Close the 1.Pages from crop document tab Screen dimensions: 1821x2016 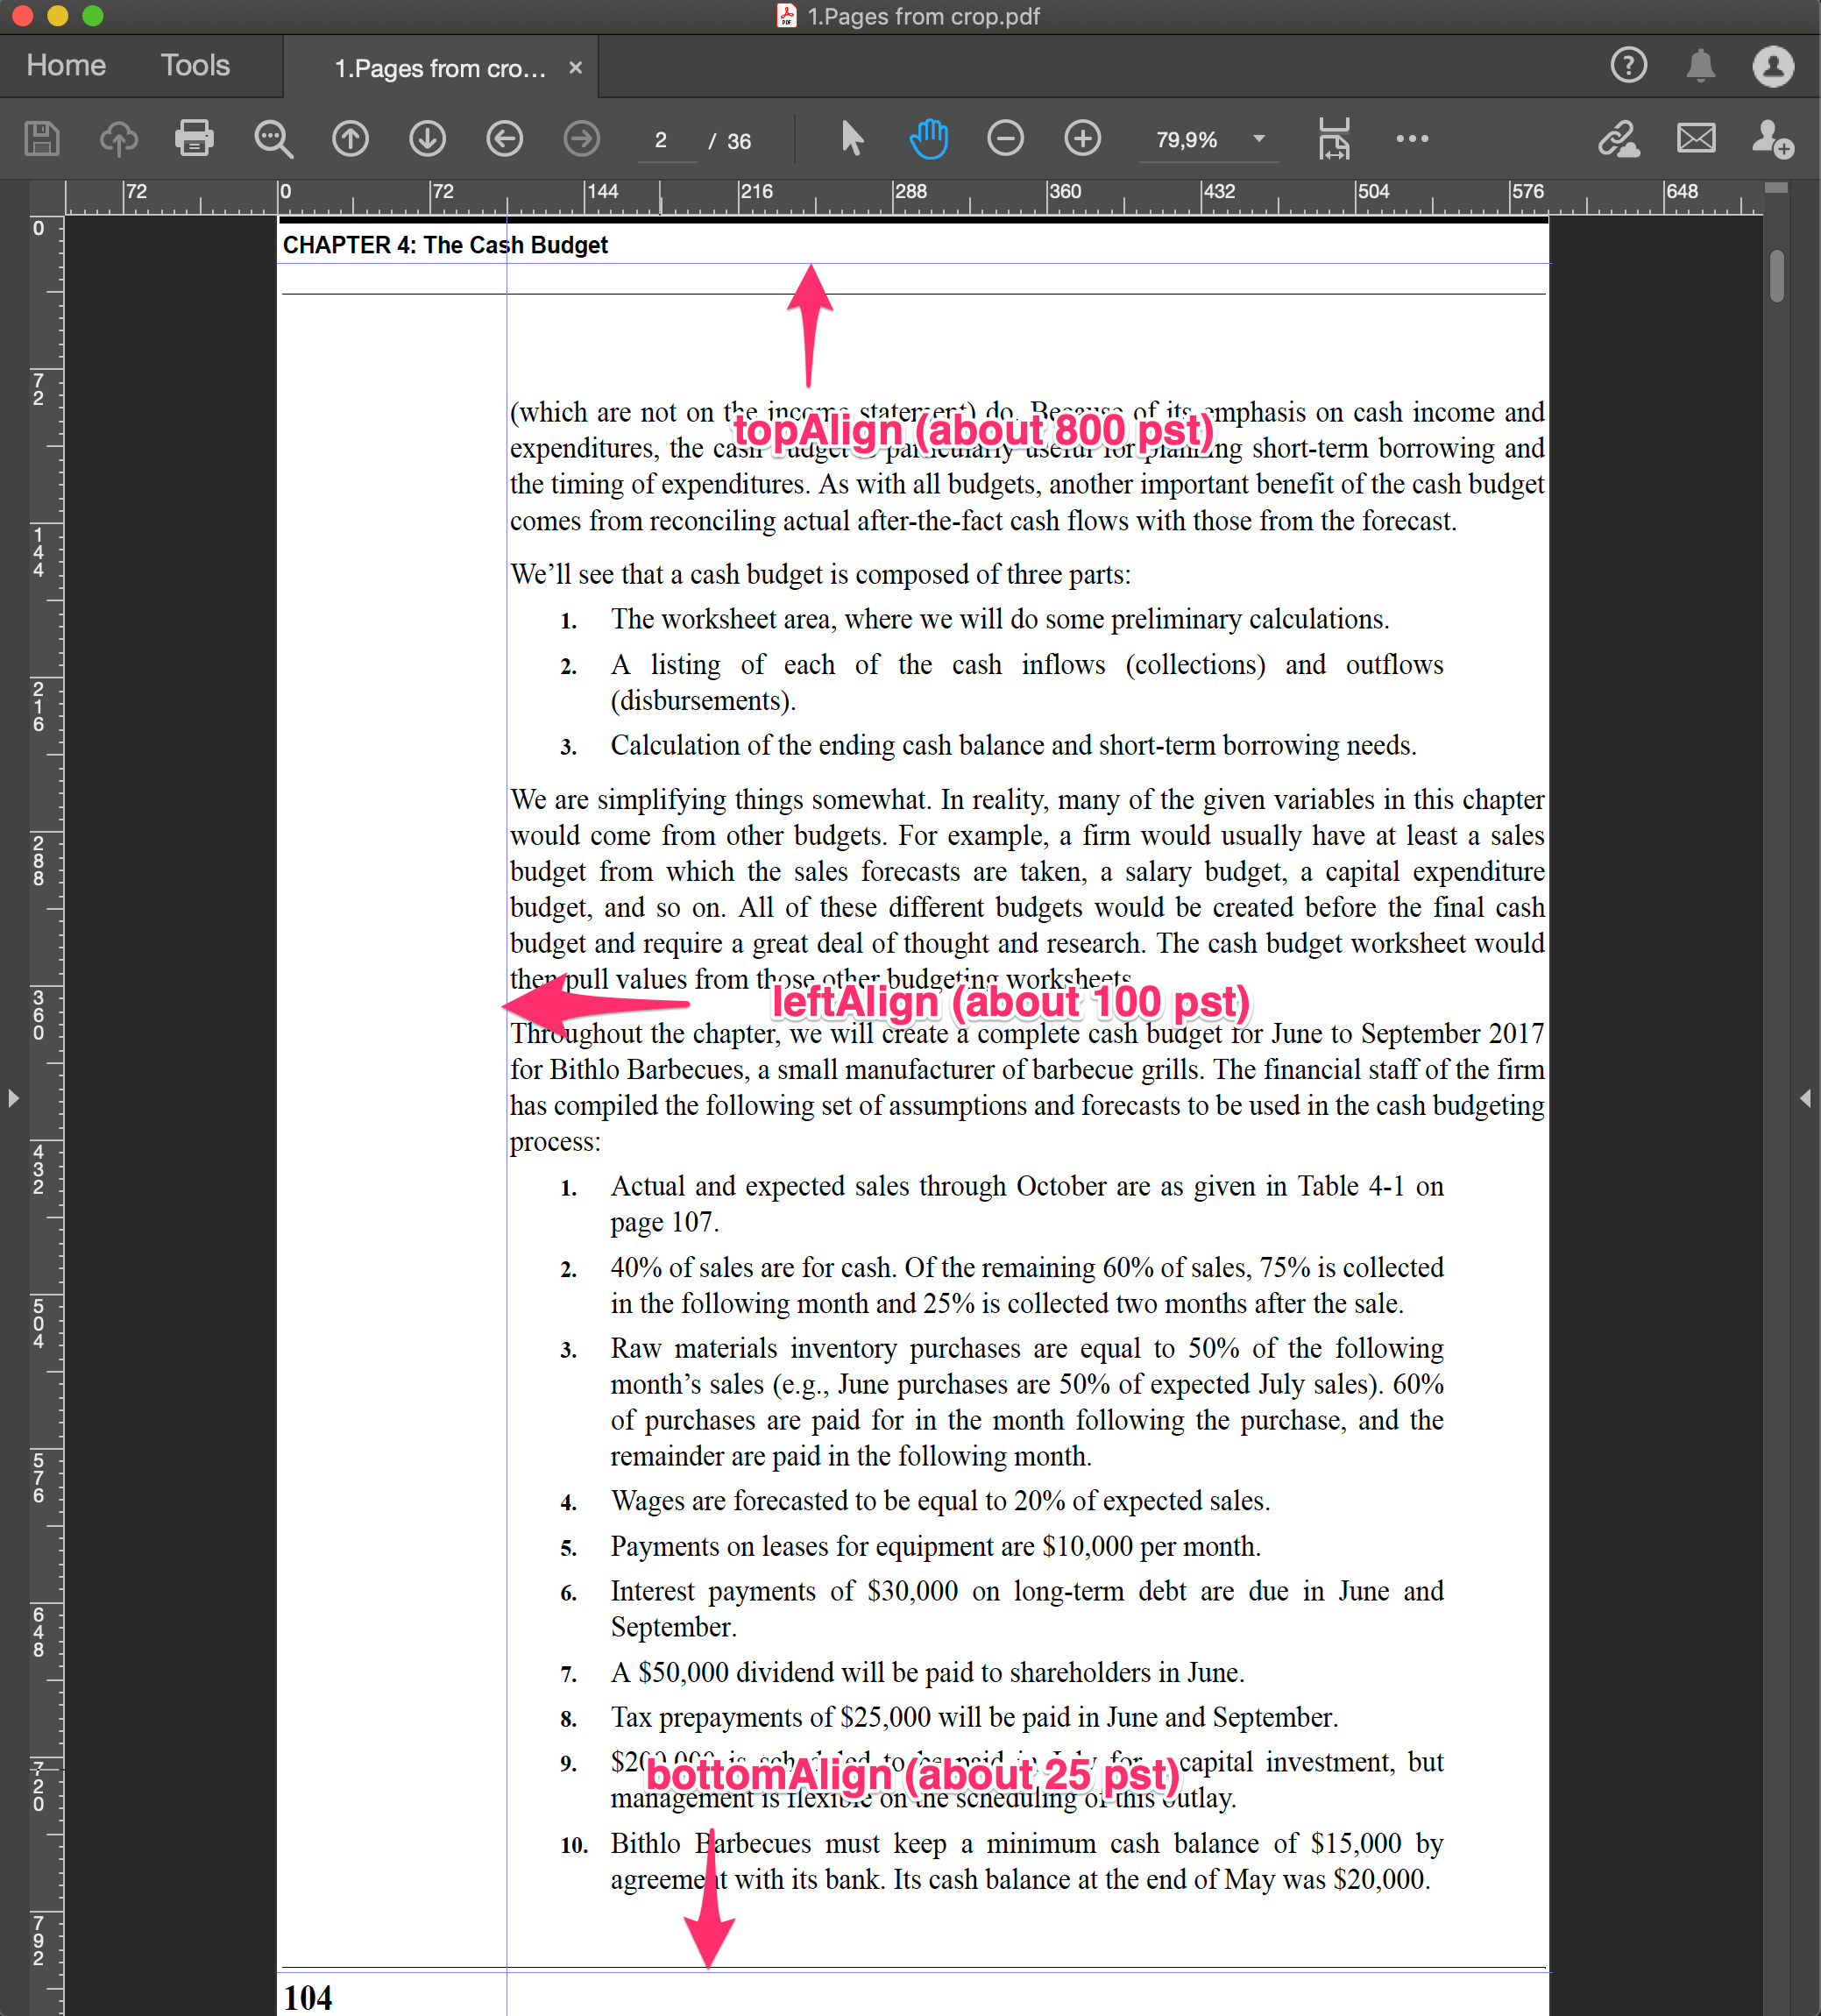click(x=575, y=68)
